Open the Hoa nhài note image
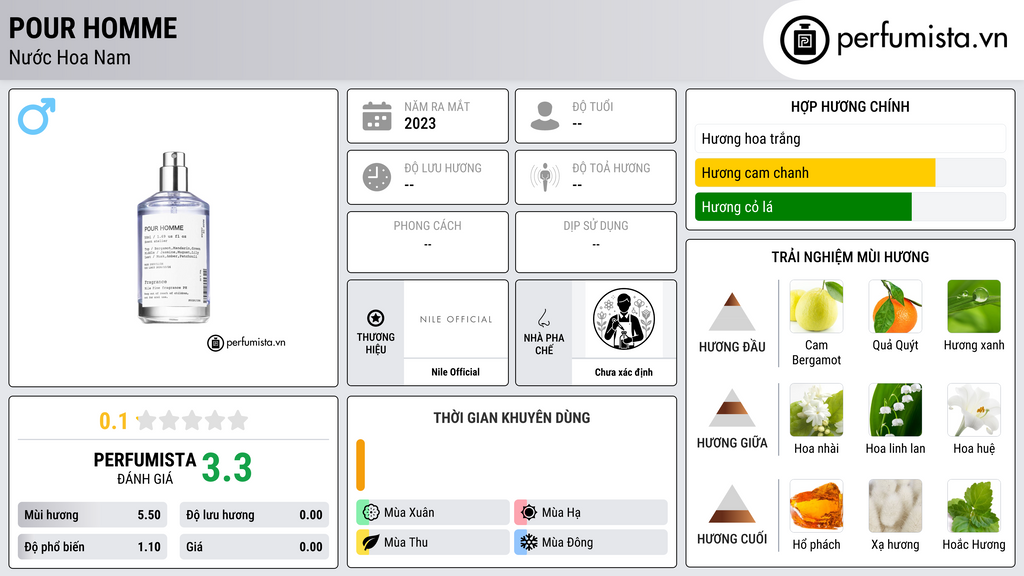 [816, 409]
